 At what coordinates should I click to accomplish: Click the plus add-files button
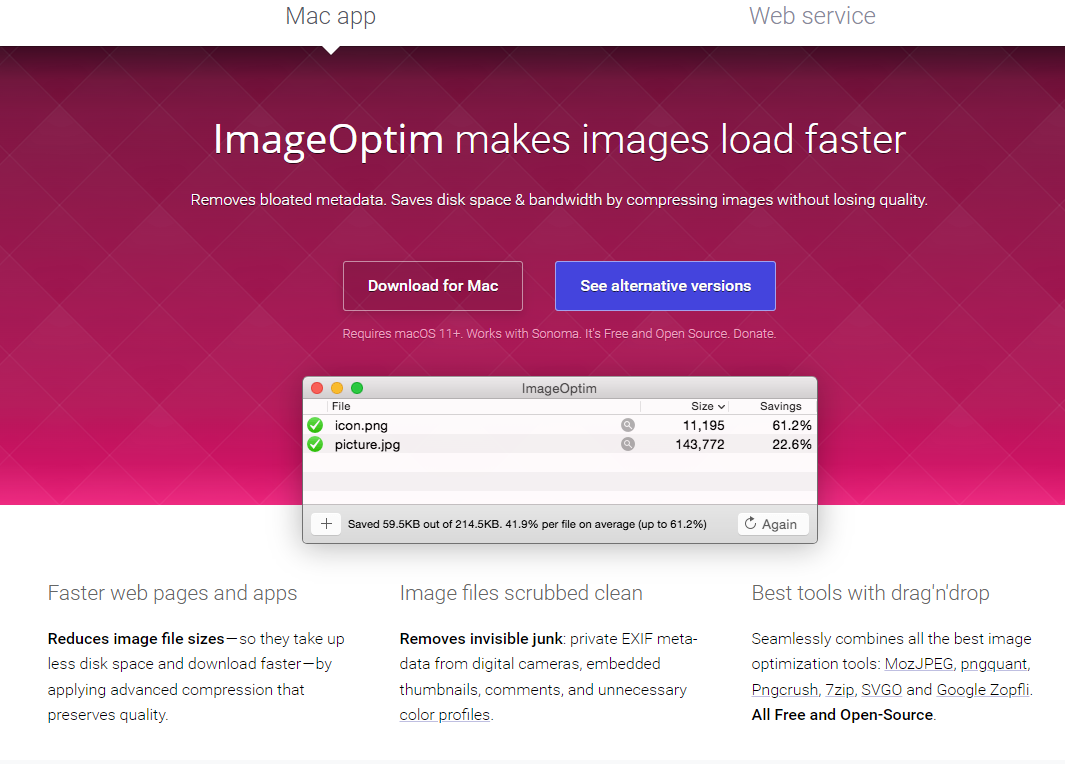point(326,524)
